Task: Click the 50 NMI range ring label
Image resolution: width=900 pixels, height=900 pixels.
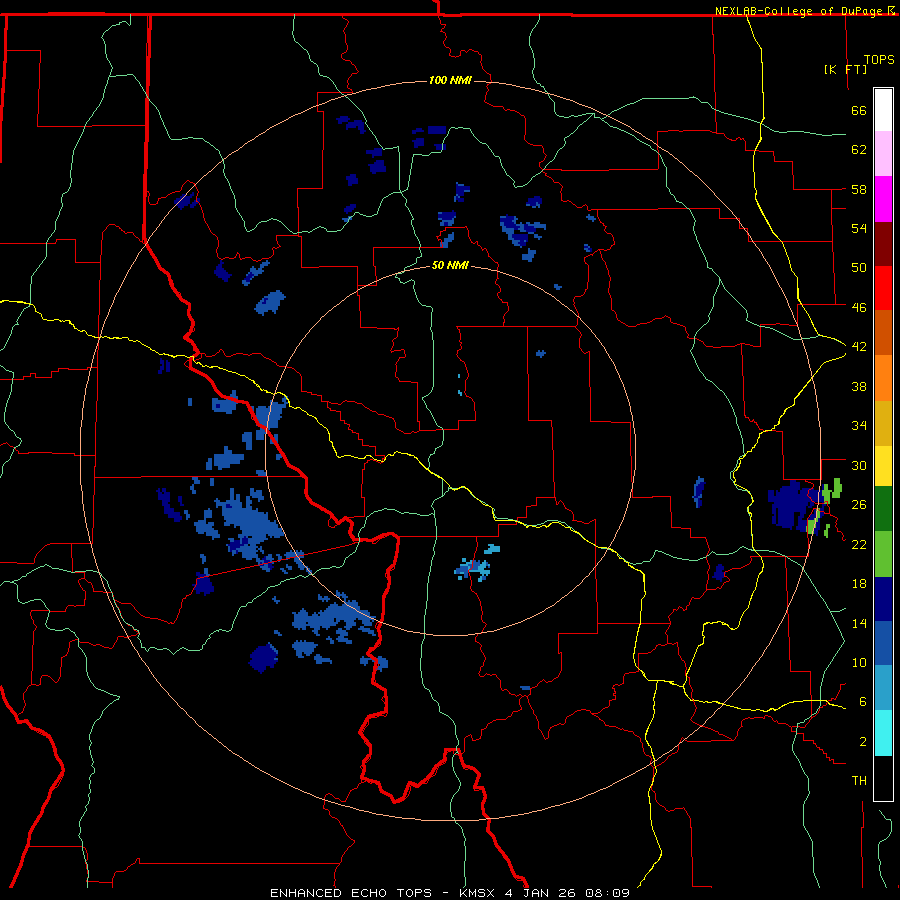Action: [450, 265]
